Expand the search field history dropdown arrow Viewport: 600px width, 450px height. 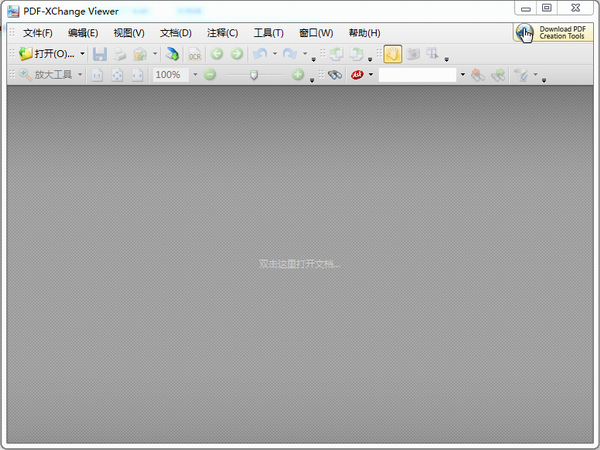[463, 74]
